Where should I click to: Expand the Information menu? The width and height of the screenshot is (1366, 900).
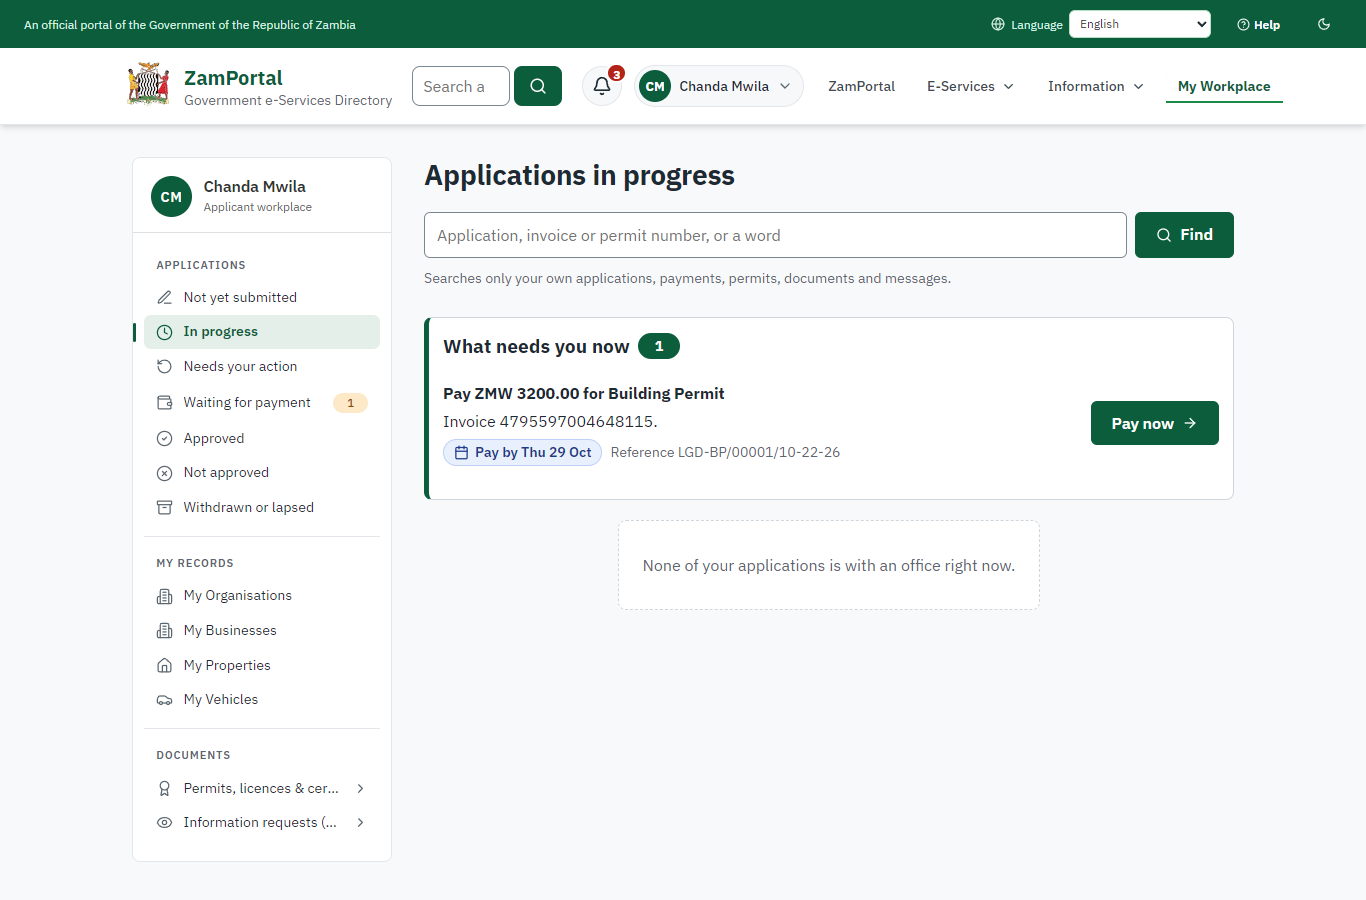pyautogui.click(x=1095, y=86)
